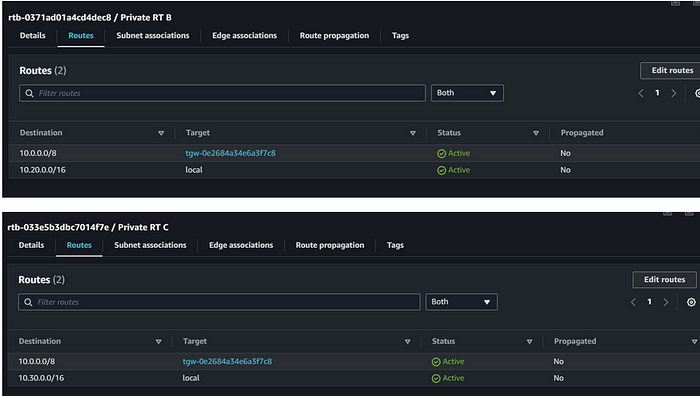The width and height of the screenshot is (700, 396).
Task: Select 10.20.0.0/16 destination cell
Action: click(x=42, y=170)
